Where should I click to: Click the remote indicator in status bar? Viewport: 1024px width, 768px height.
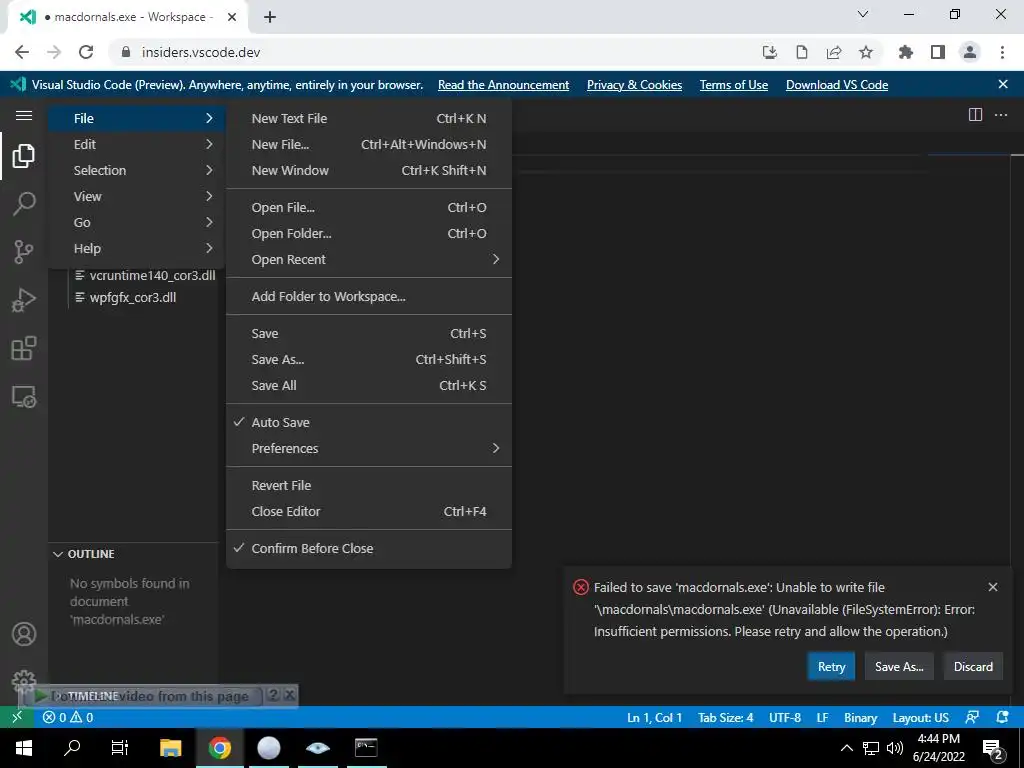pos(17,717)
